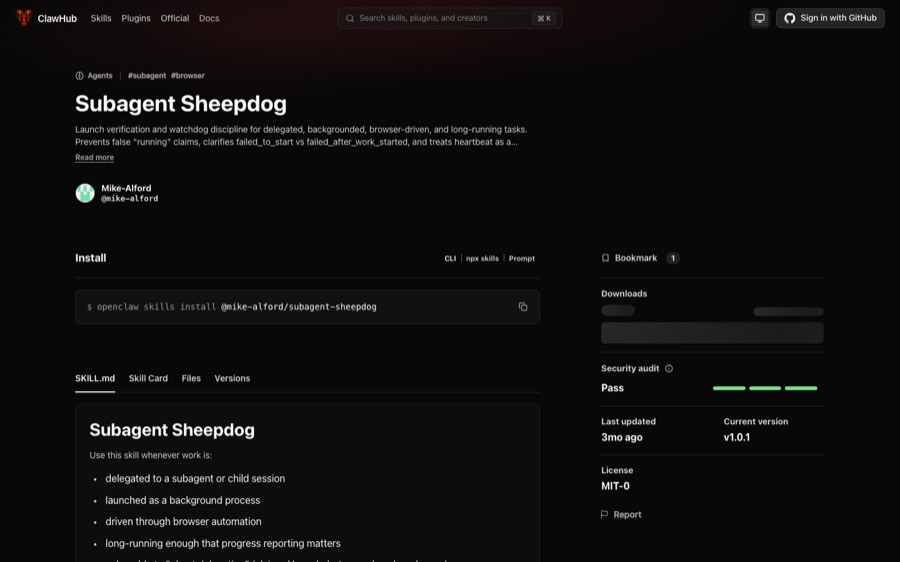Click 'delegated to a subagent or child session' bullet
This screenshot has height=562, width=900.
(195, 479)
